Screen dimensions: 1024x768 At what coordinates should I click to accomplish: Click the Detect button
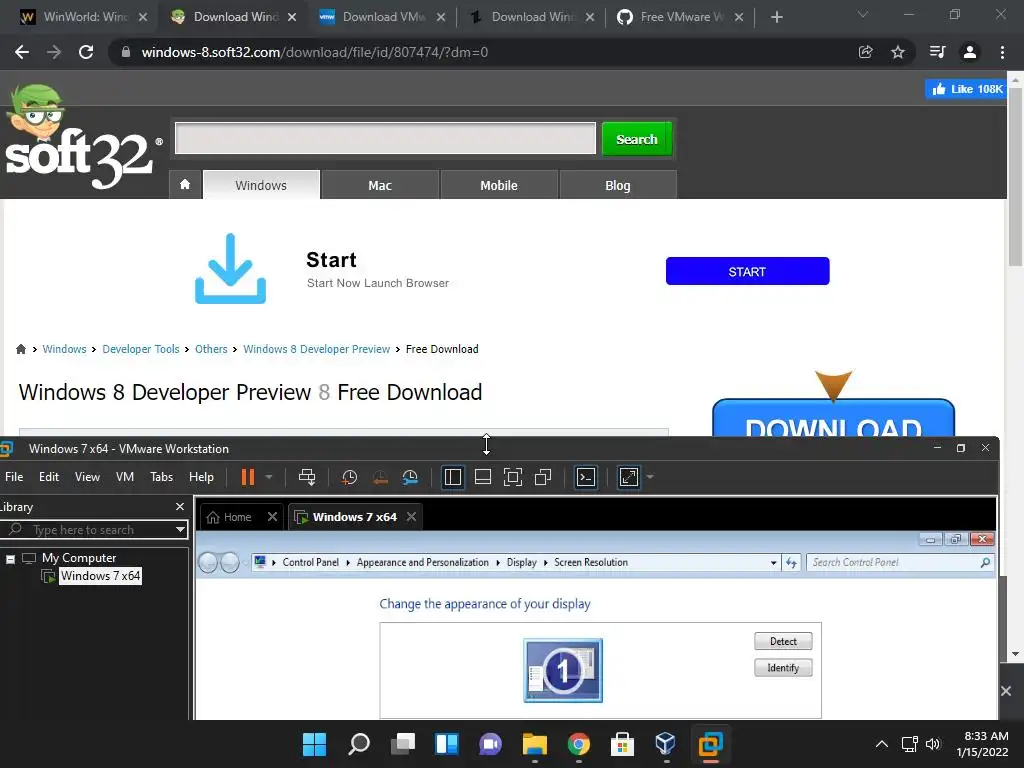(x=783, y=641)
